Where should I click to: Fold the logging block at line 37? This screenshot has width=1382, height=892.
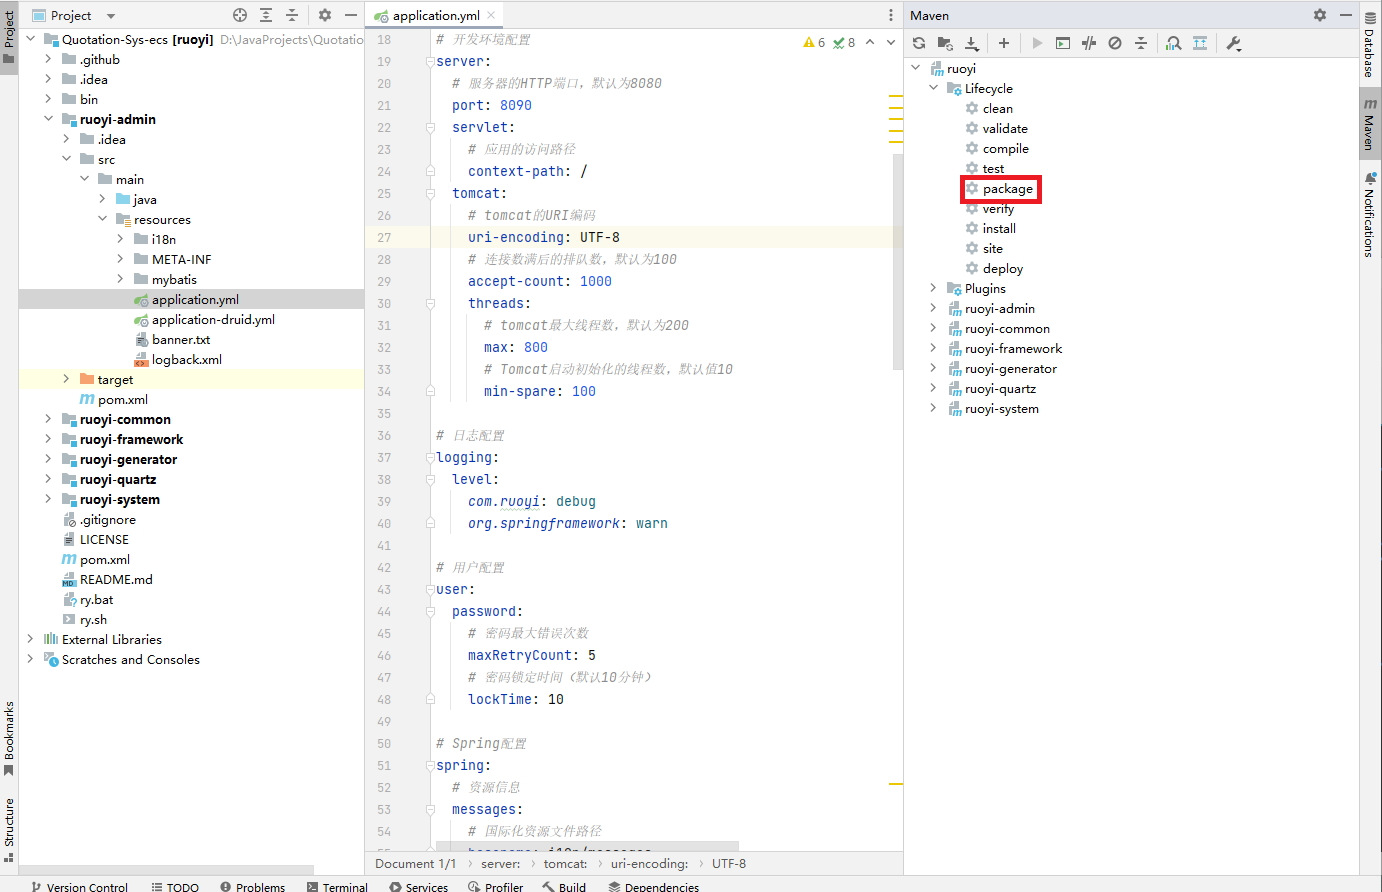tap(430, 457)
